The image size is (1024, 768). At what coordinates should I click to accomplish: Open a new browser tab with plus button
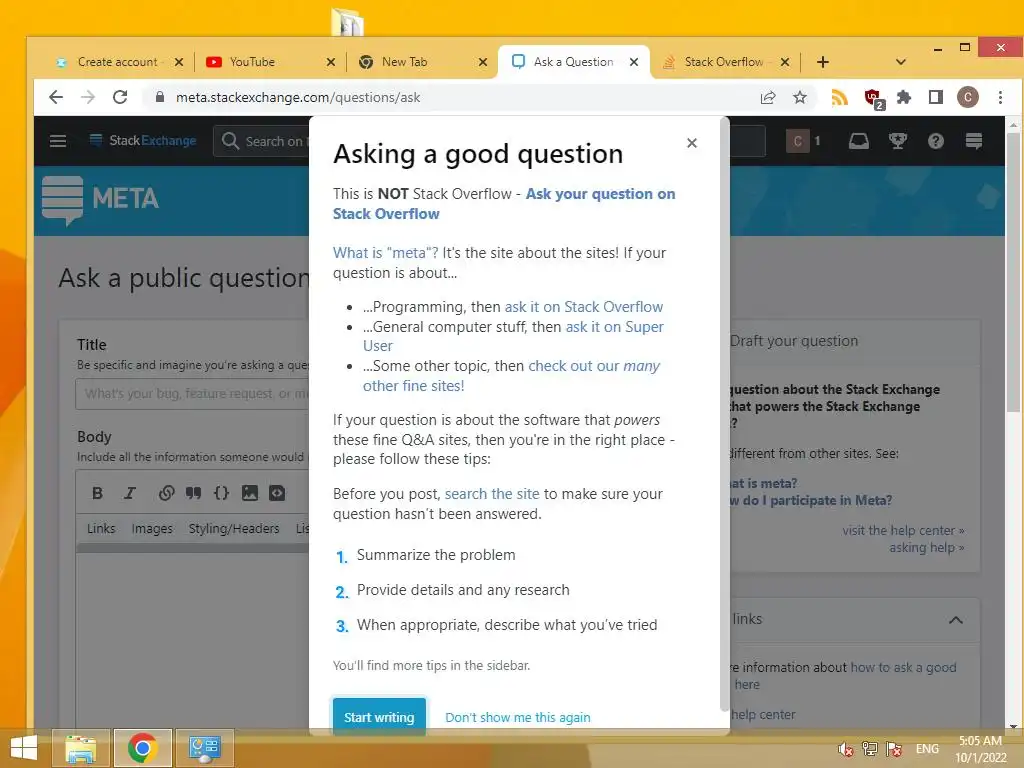(x=823, y=62)
